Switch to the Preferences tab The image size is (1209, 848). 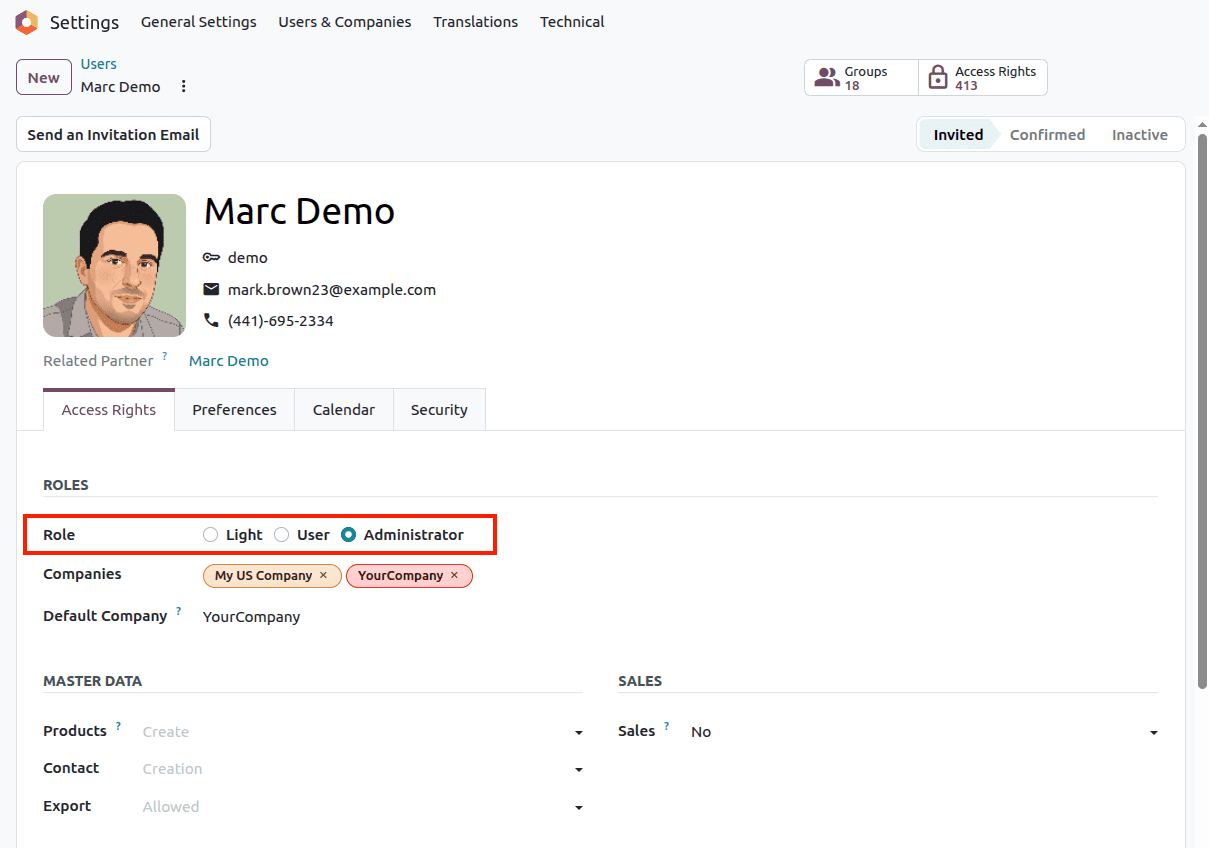pyautogui.click(x=234, y=410)
